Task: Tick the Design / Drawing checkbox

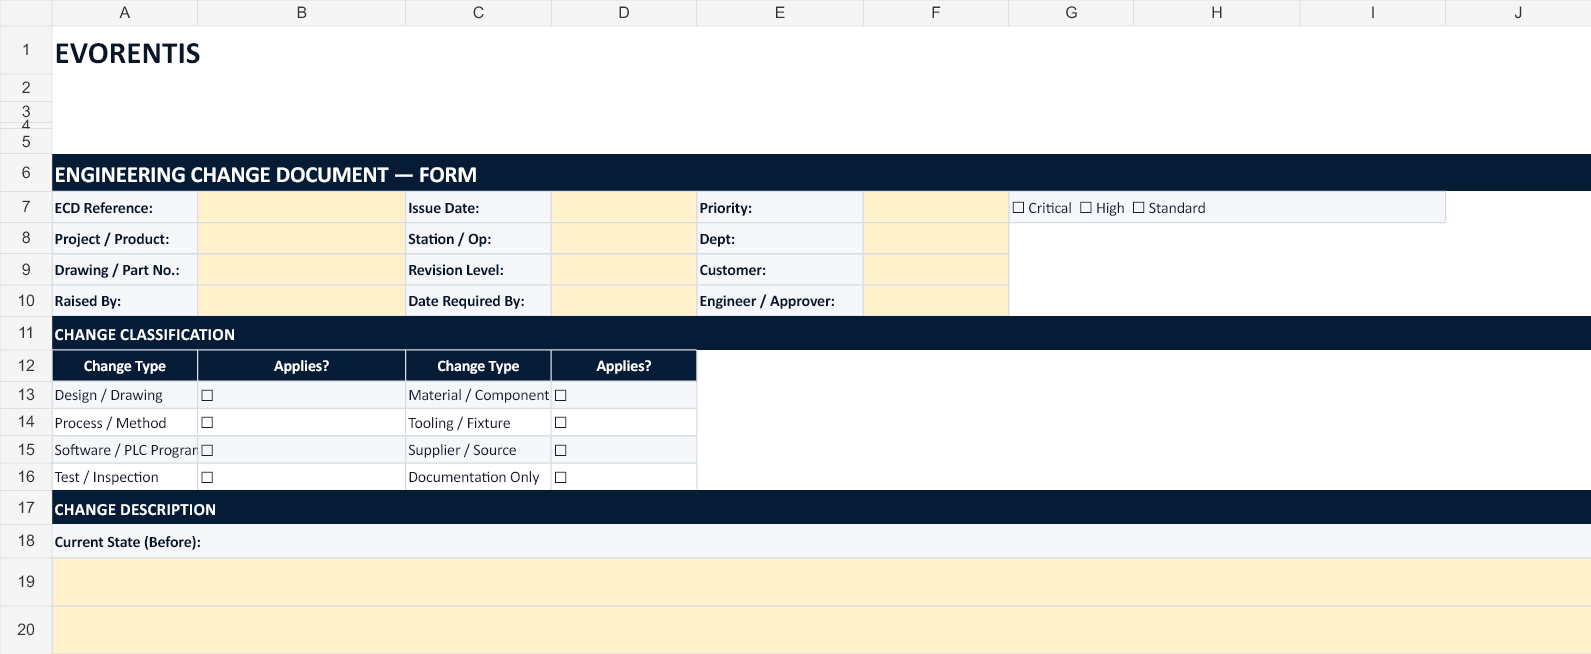Action: coord(207,395)
